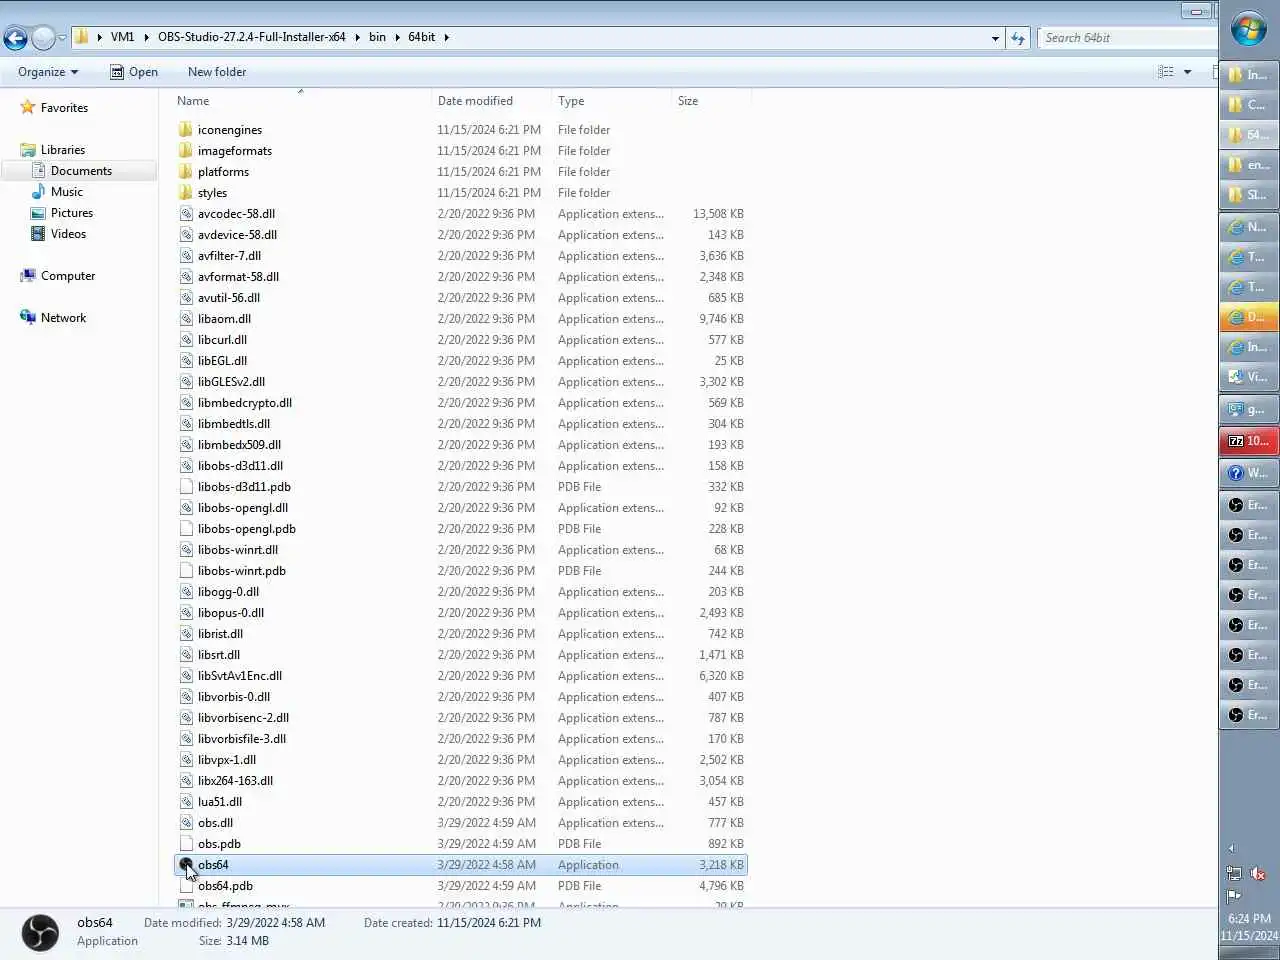Select VM1 in the address breadcrumb
1280x960 pixels.
coord(122,37)
